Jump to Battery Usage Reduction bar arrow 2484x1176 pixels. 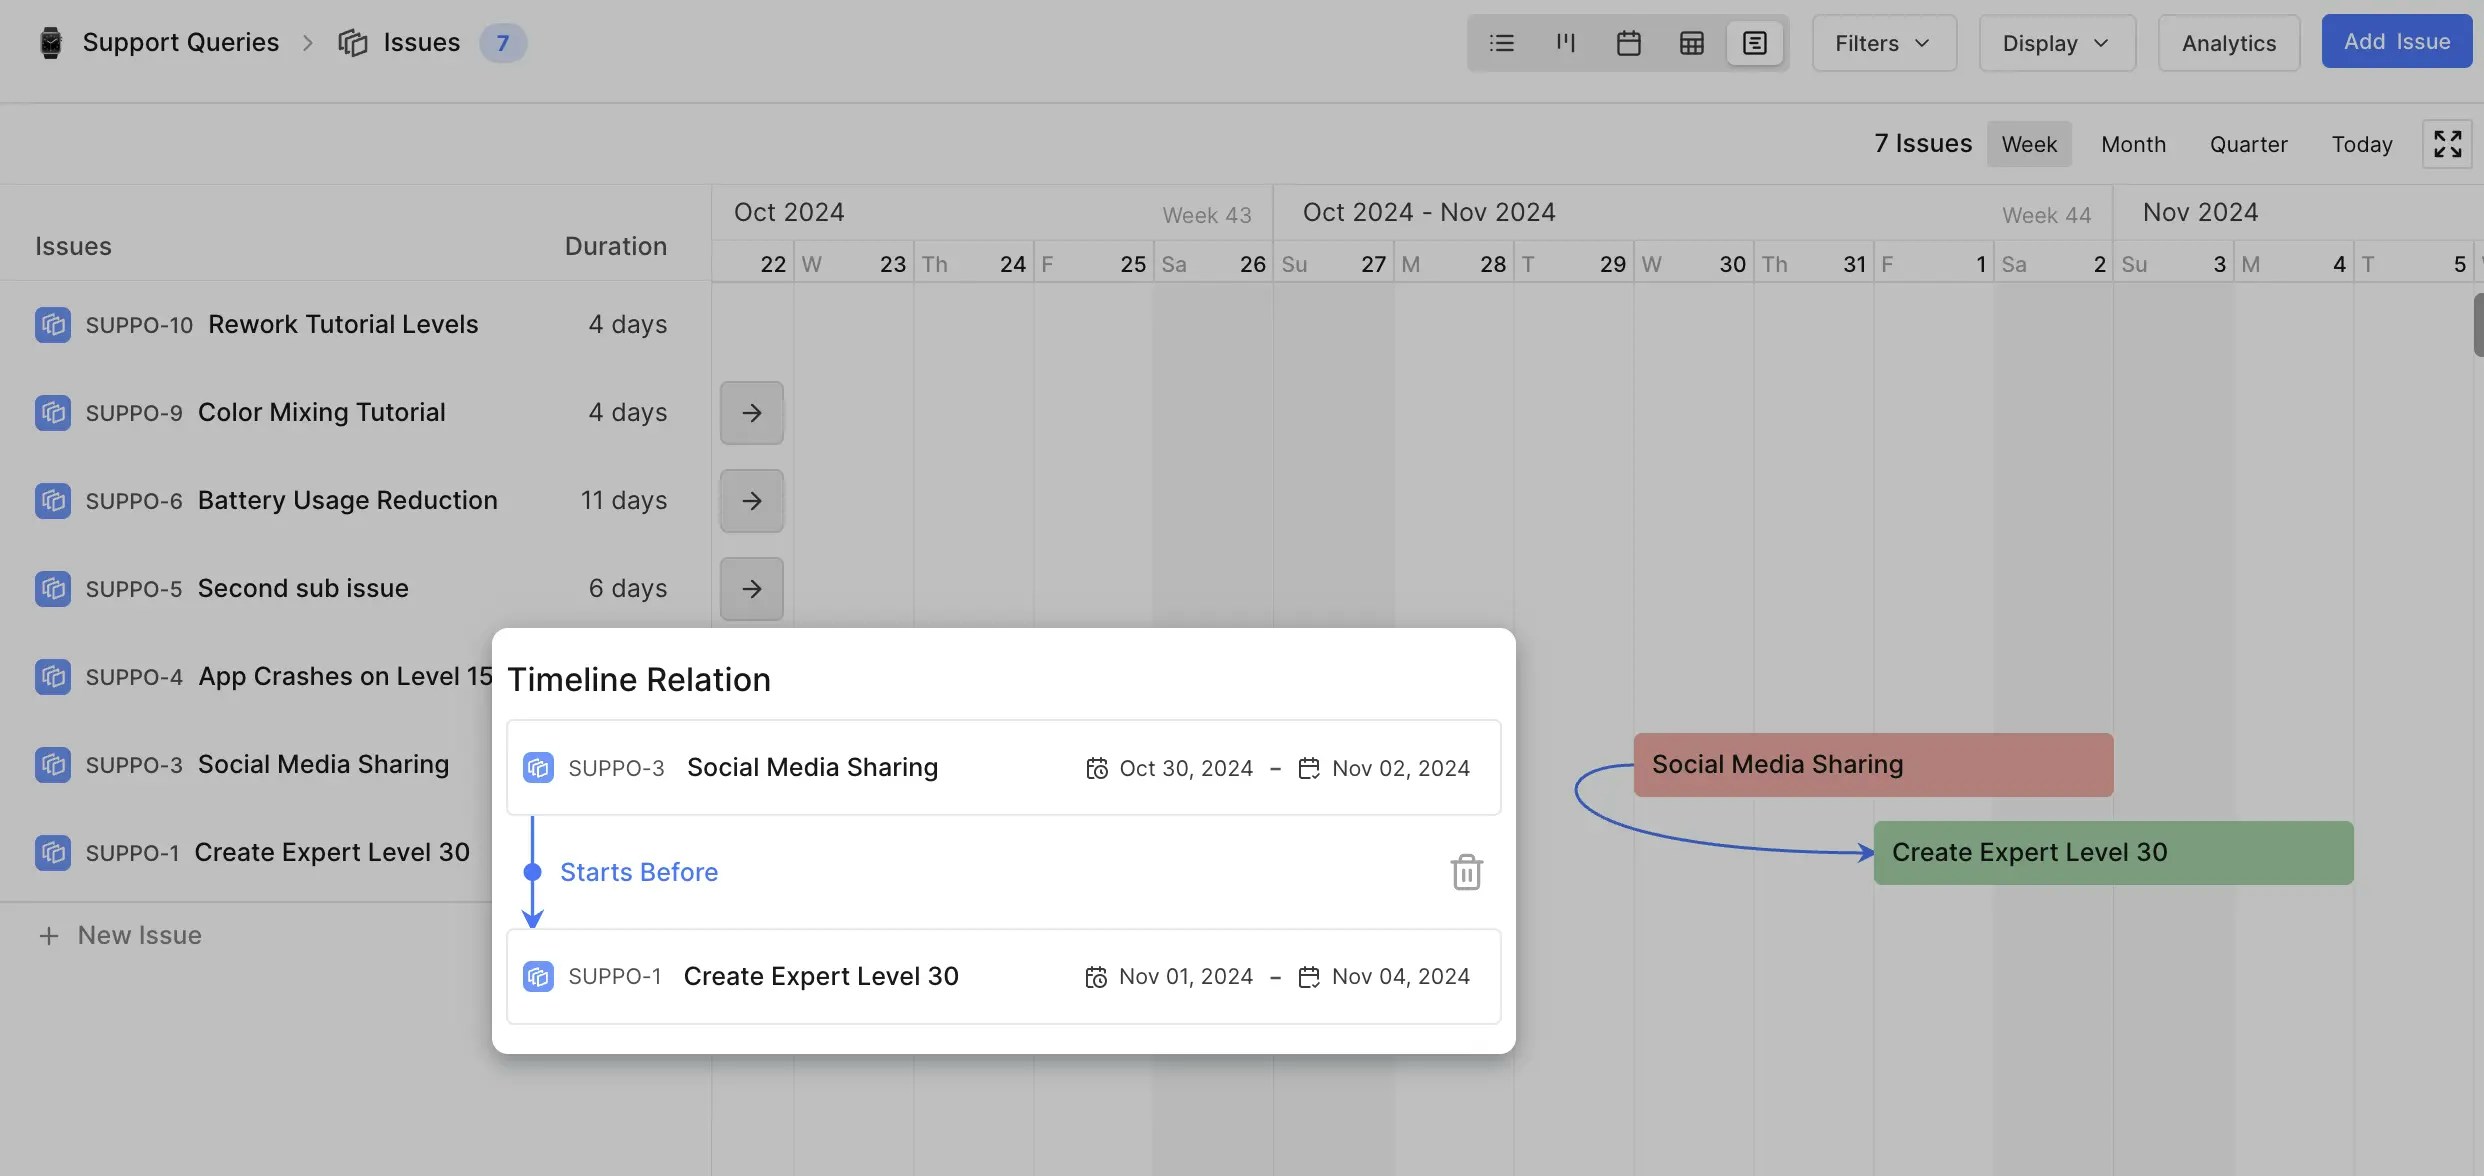pos(752,501)
